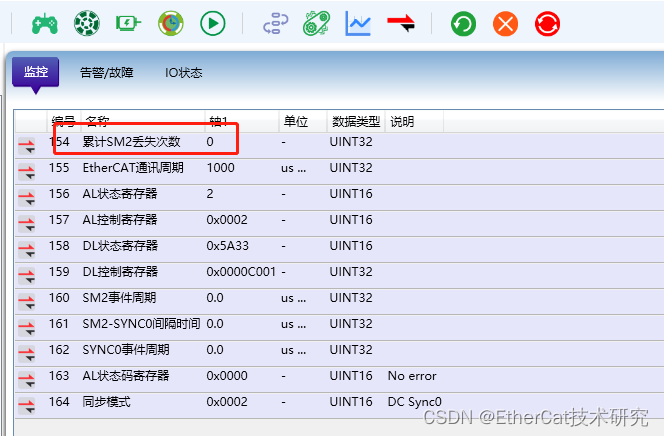Select the DL状态寄存器 parameter name

tap(120, 246)
